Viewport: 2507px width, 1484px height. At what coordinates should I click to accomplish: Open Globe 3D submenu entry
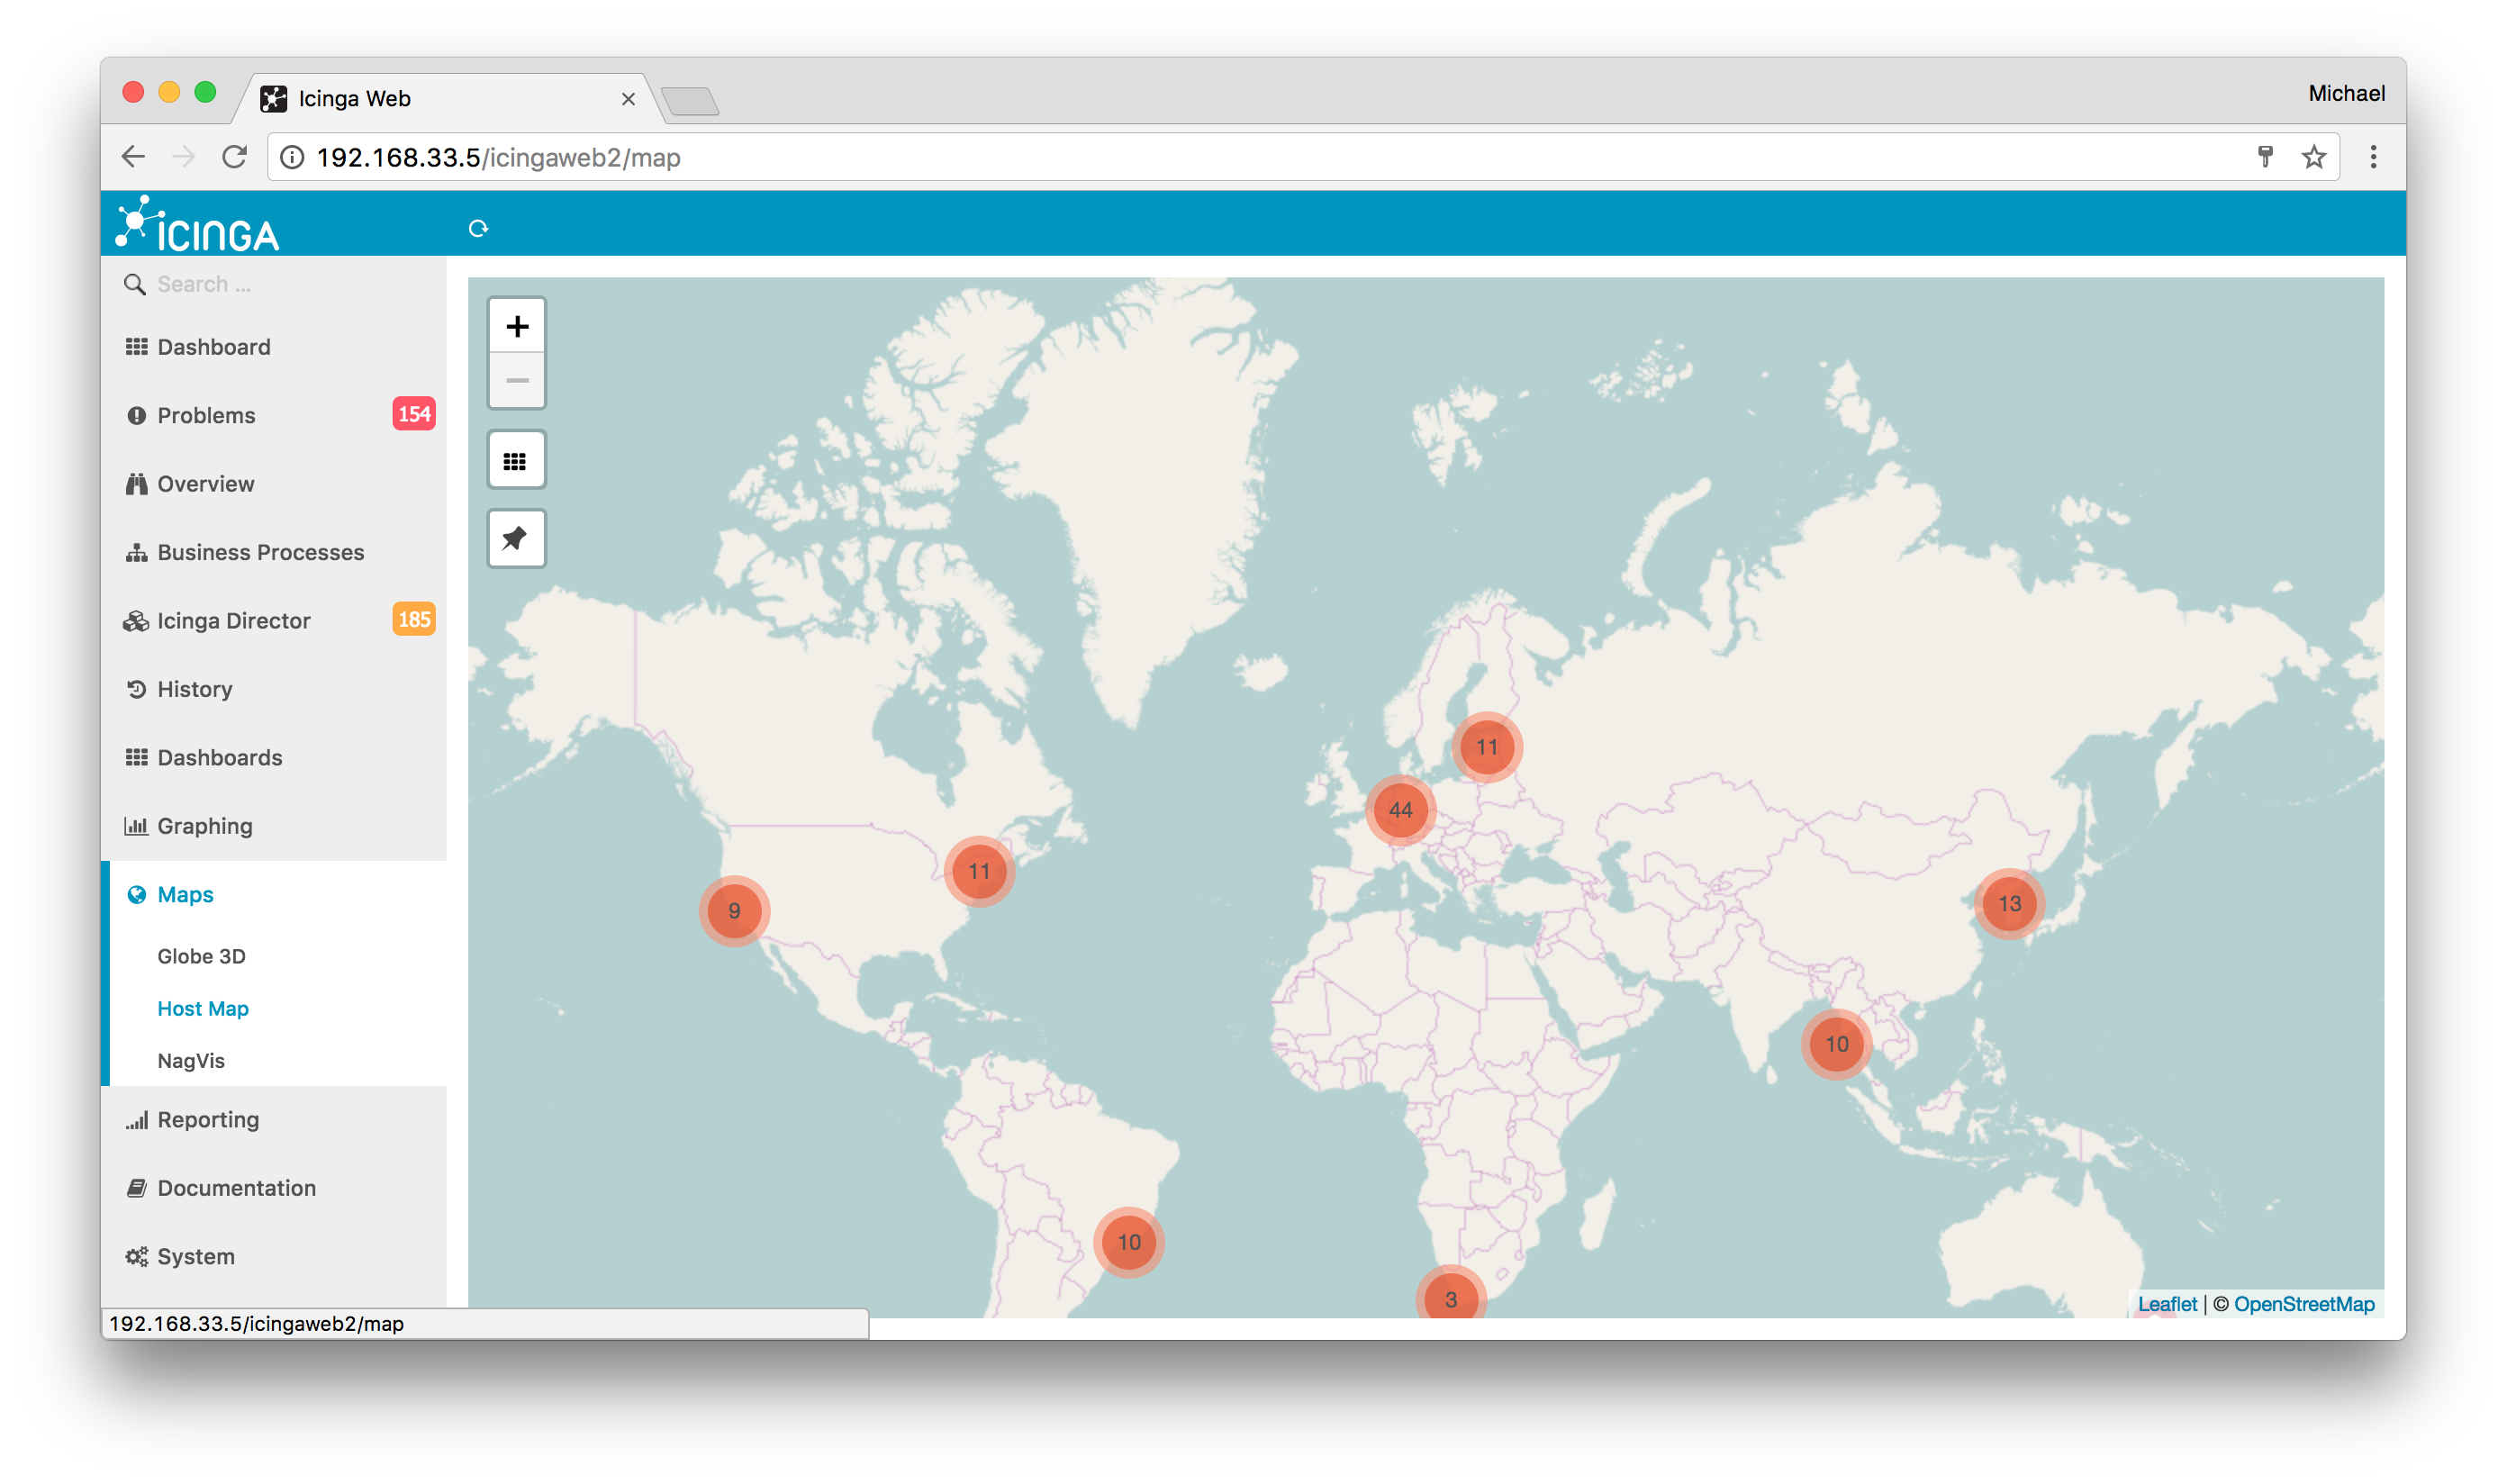[x=201, y=956]
